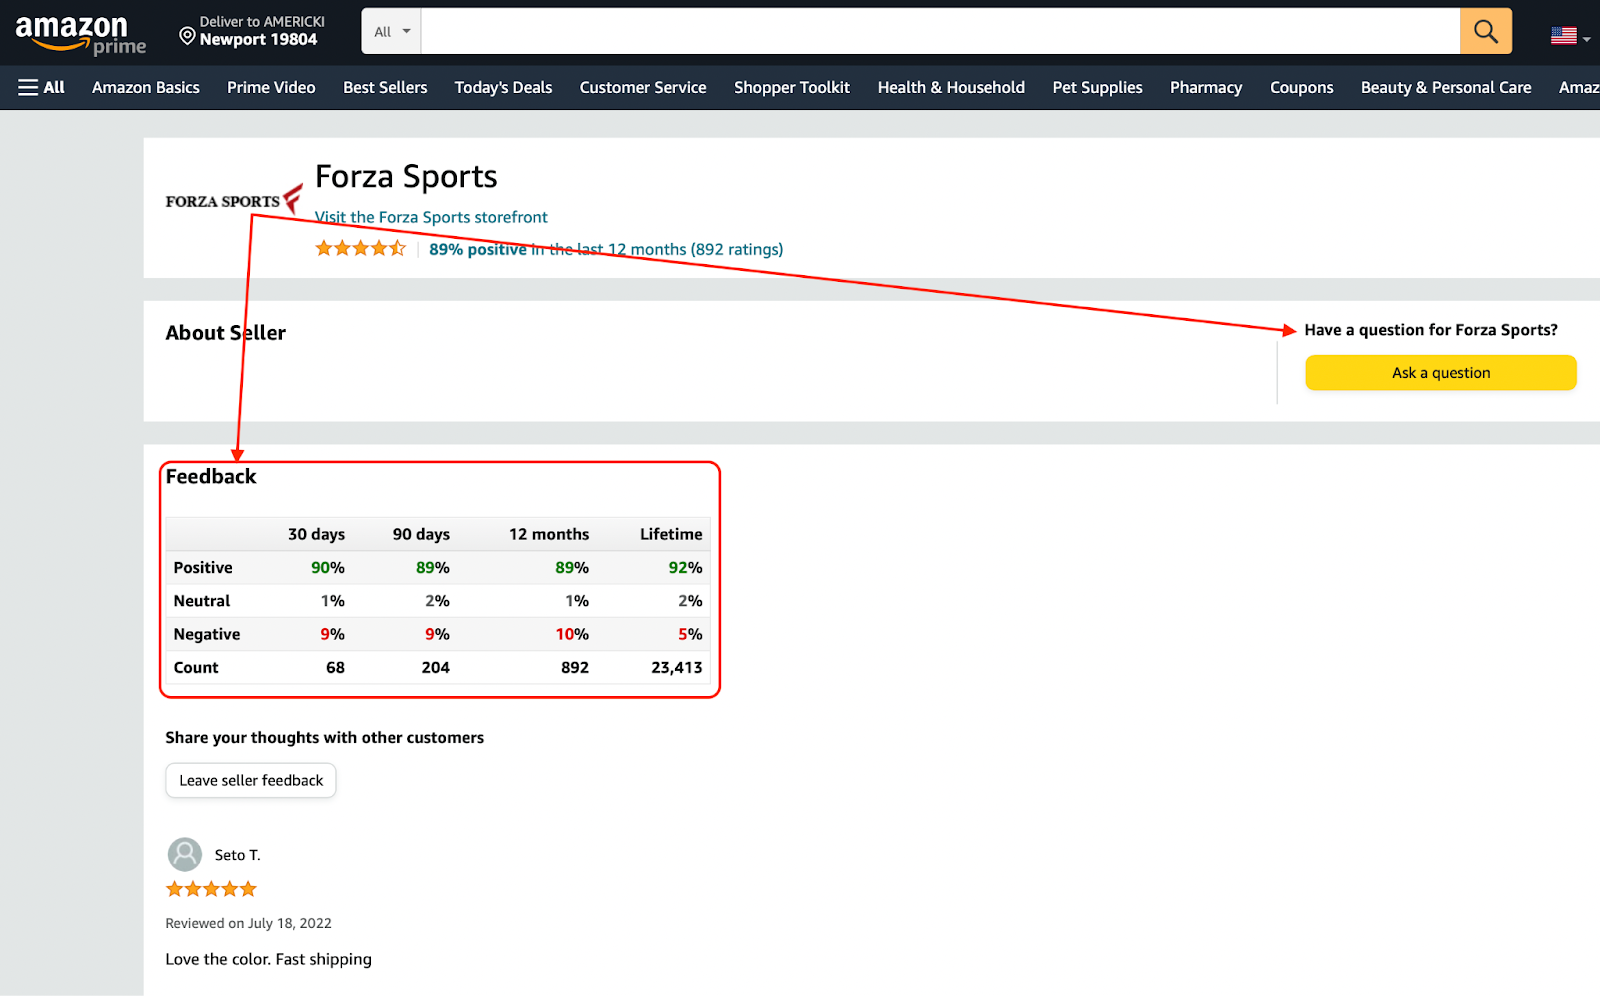Click into the Amazon search field
Image resolution: width=1600 pixels, height=996 pixels.
click(940, 31)
